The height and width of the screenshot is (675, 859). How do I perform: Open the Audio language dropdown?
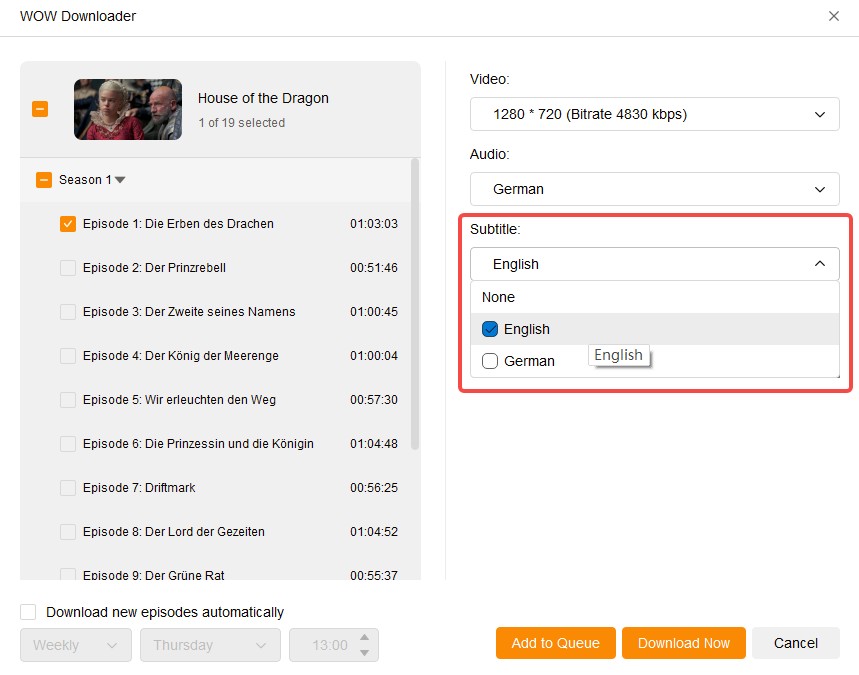tap(654, 189)
